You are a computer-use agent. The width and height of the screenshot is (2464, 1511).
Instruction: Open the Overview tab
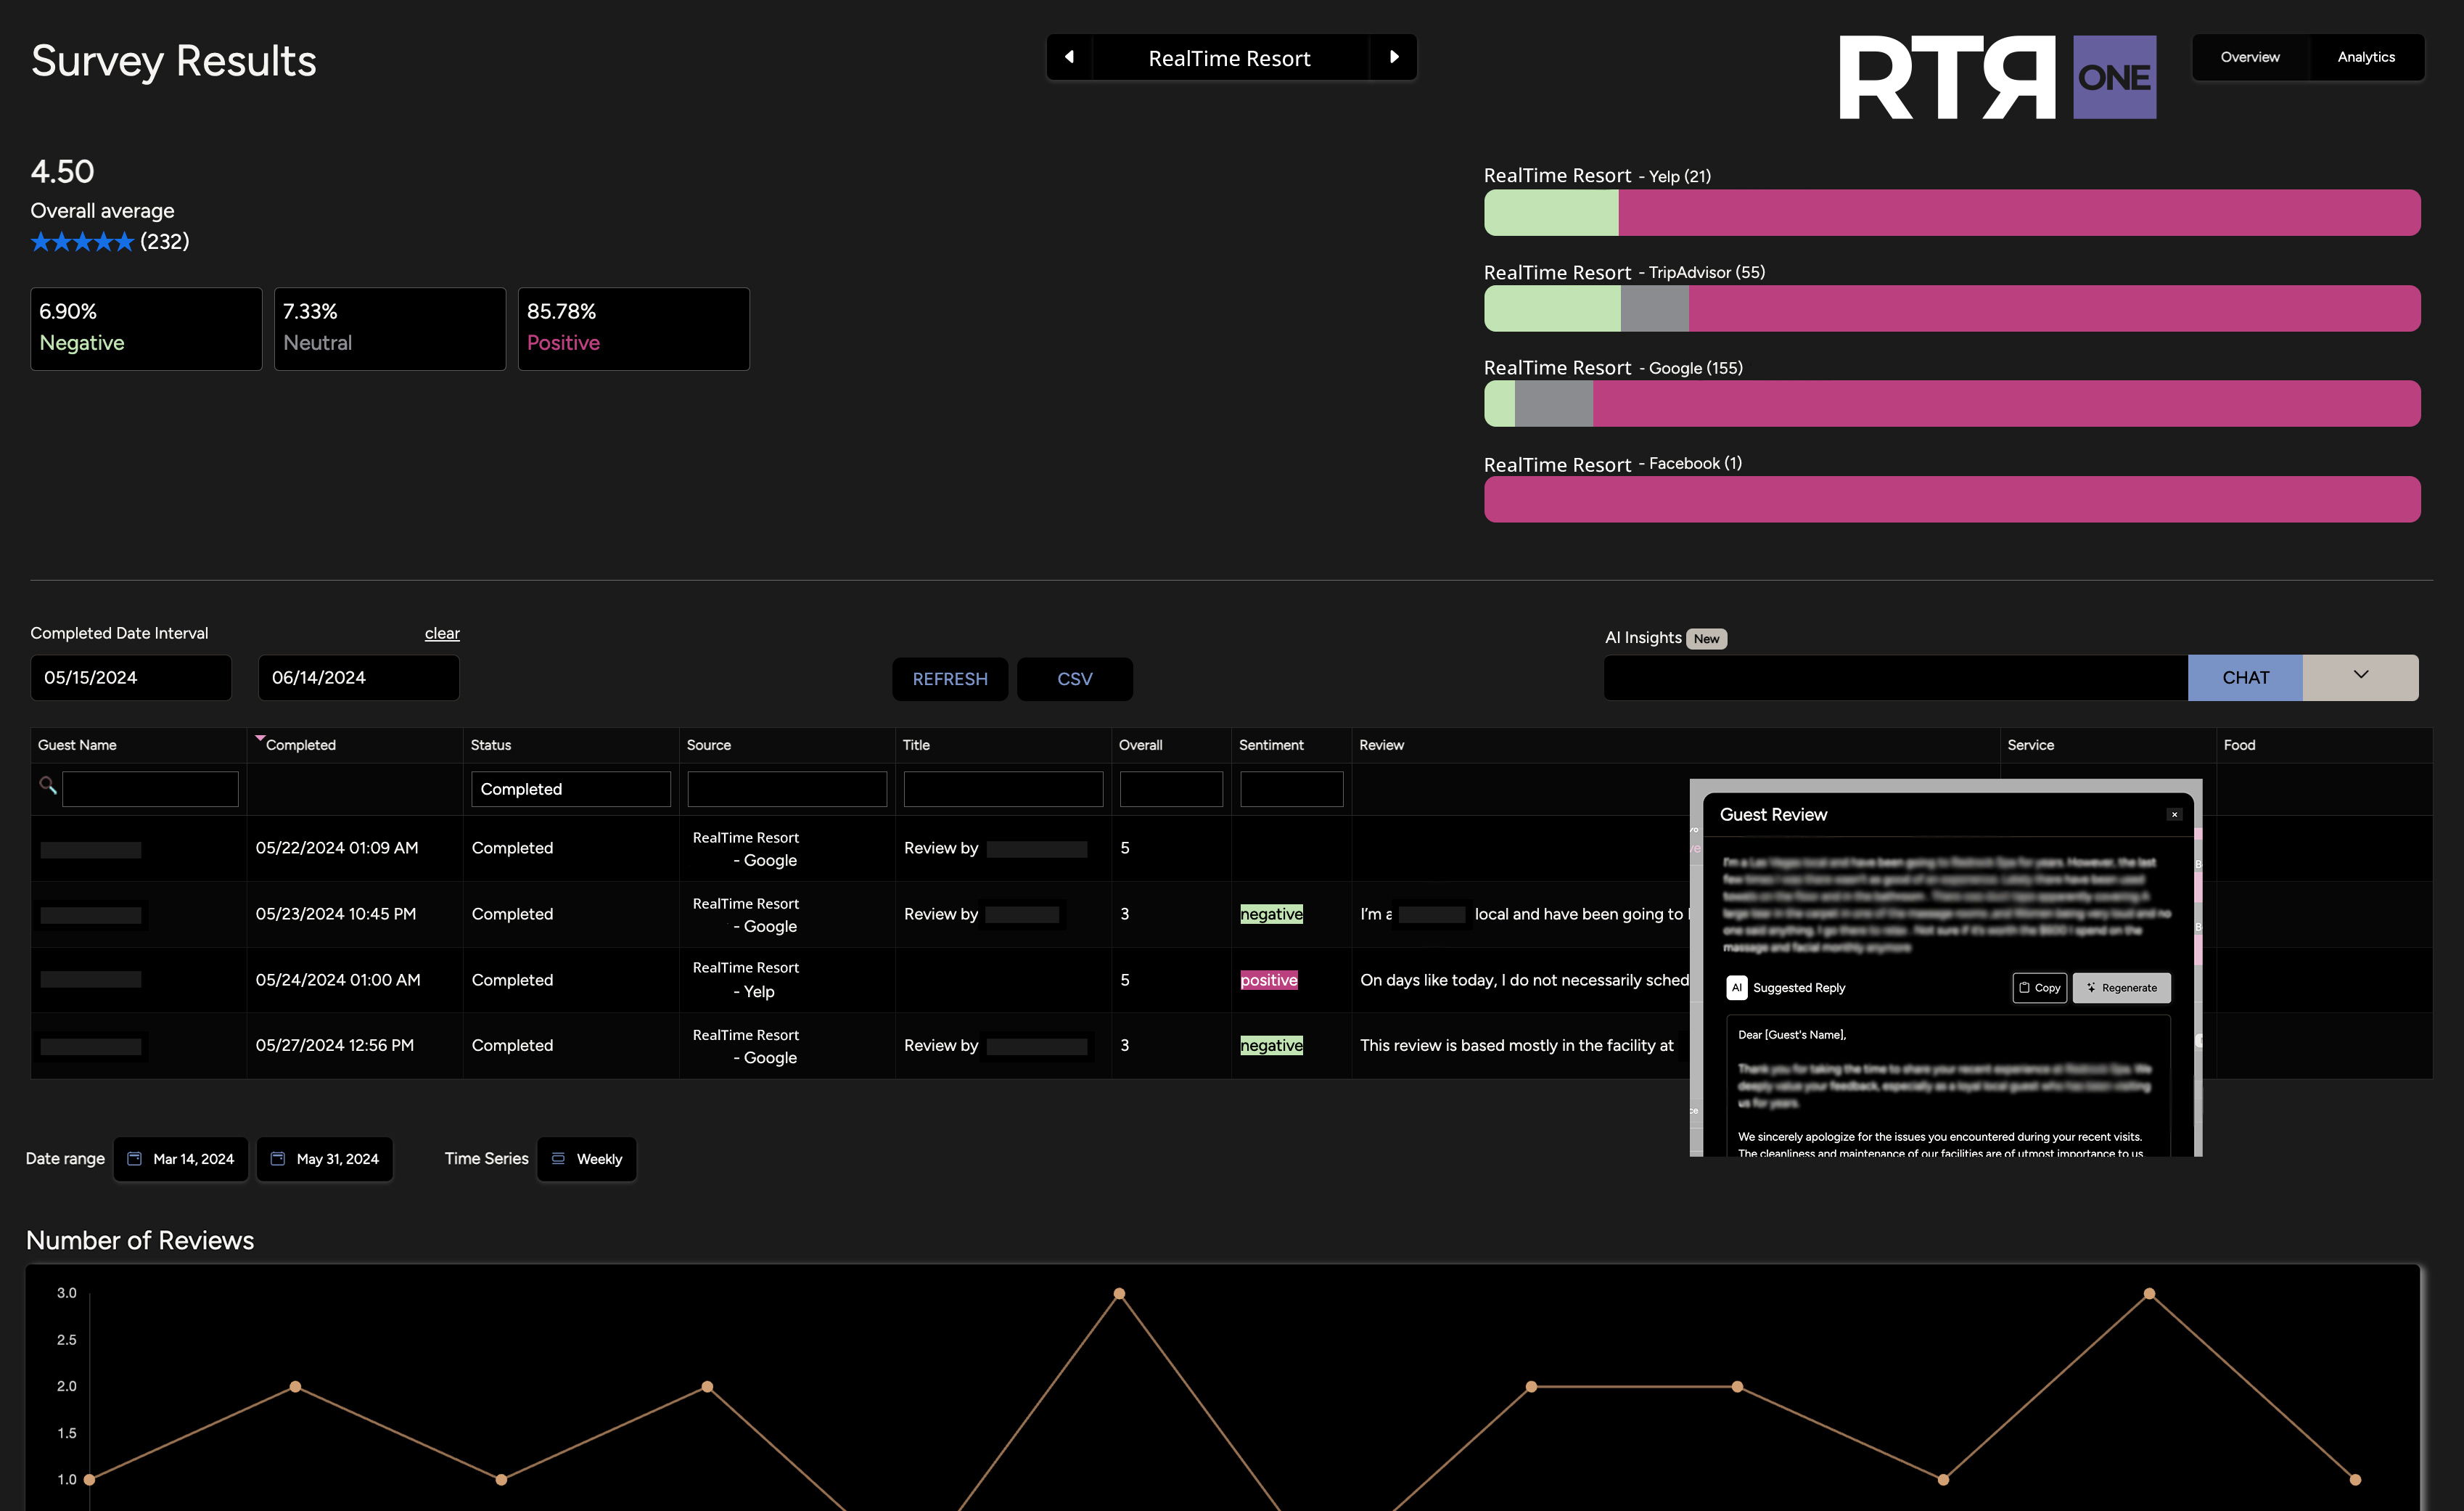pos(2250,57)
